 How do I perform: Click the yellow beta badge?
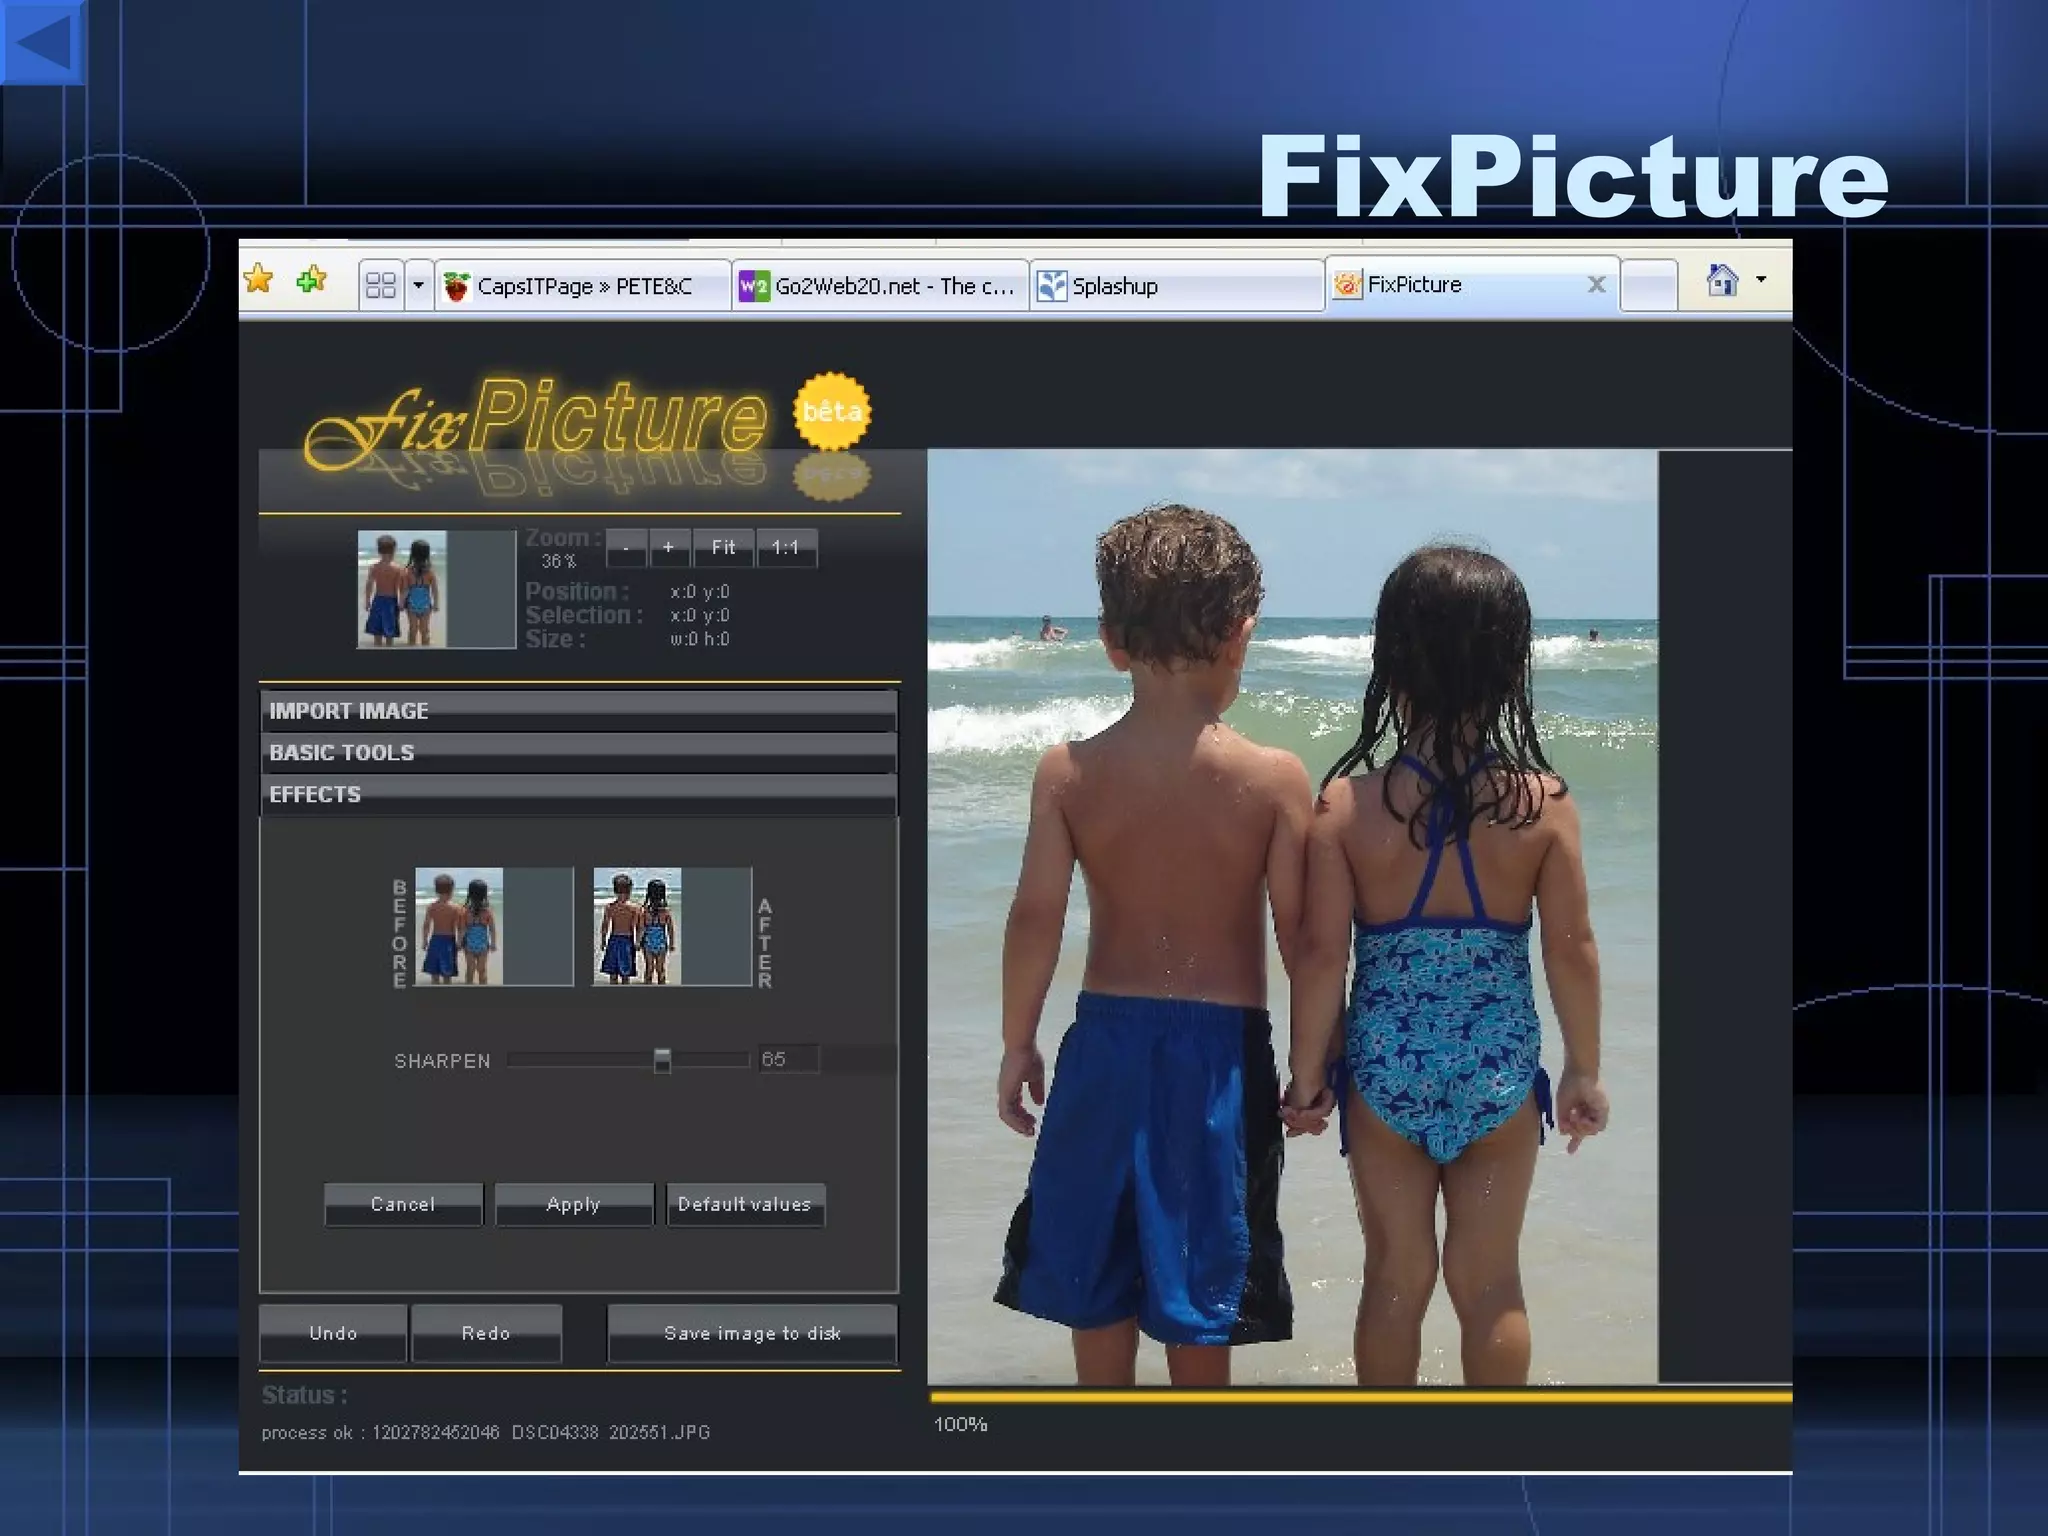click(832, 411)
